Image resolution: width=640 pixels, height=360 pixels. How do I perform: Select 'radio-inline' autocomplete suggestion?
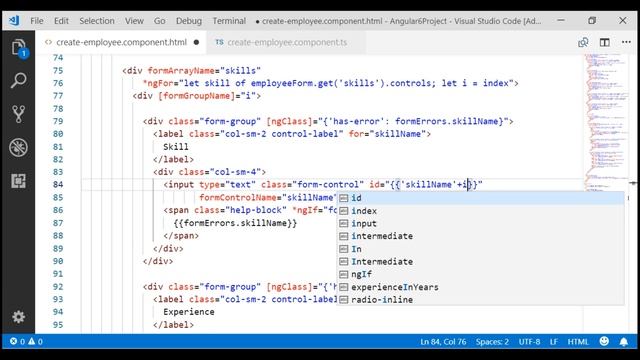click(x=481, y=300)
